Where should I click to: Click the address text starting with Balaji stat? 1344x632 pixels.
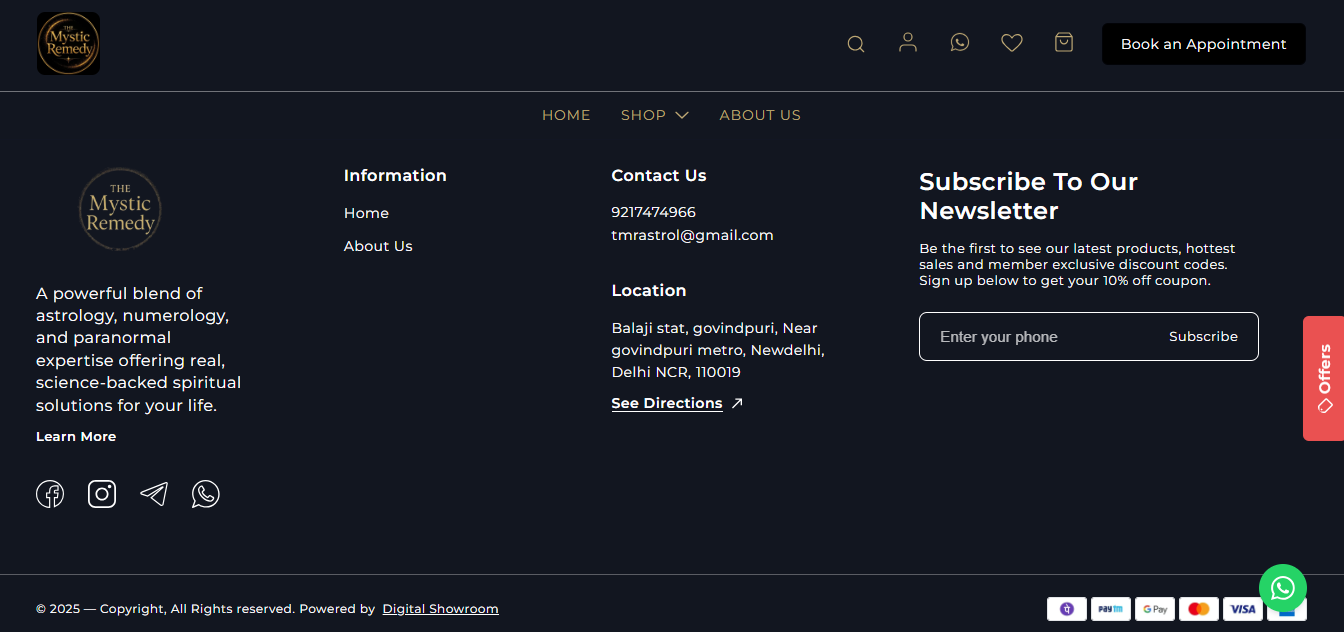[x=718, y=350]
